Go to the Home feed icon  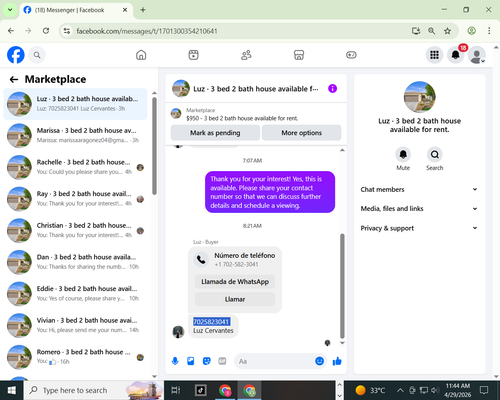141,55
